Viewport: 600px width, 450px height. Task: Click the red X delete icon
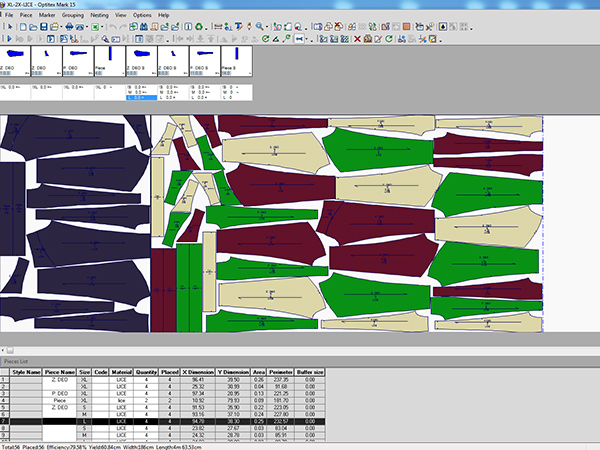point(357,39)
